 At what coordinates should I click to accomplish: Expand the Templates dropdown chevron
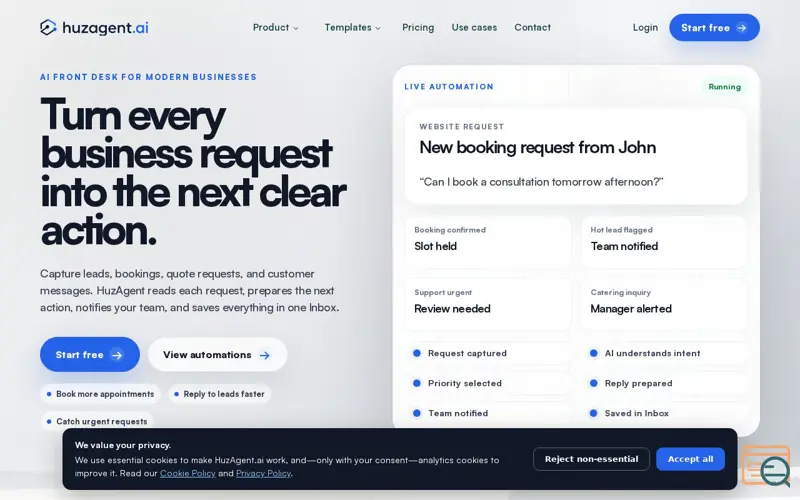click(378, 29)
